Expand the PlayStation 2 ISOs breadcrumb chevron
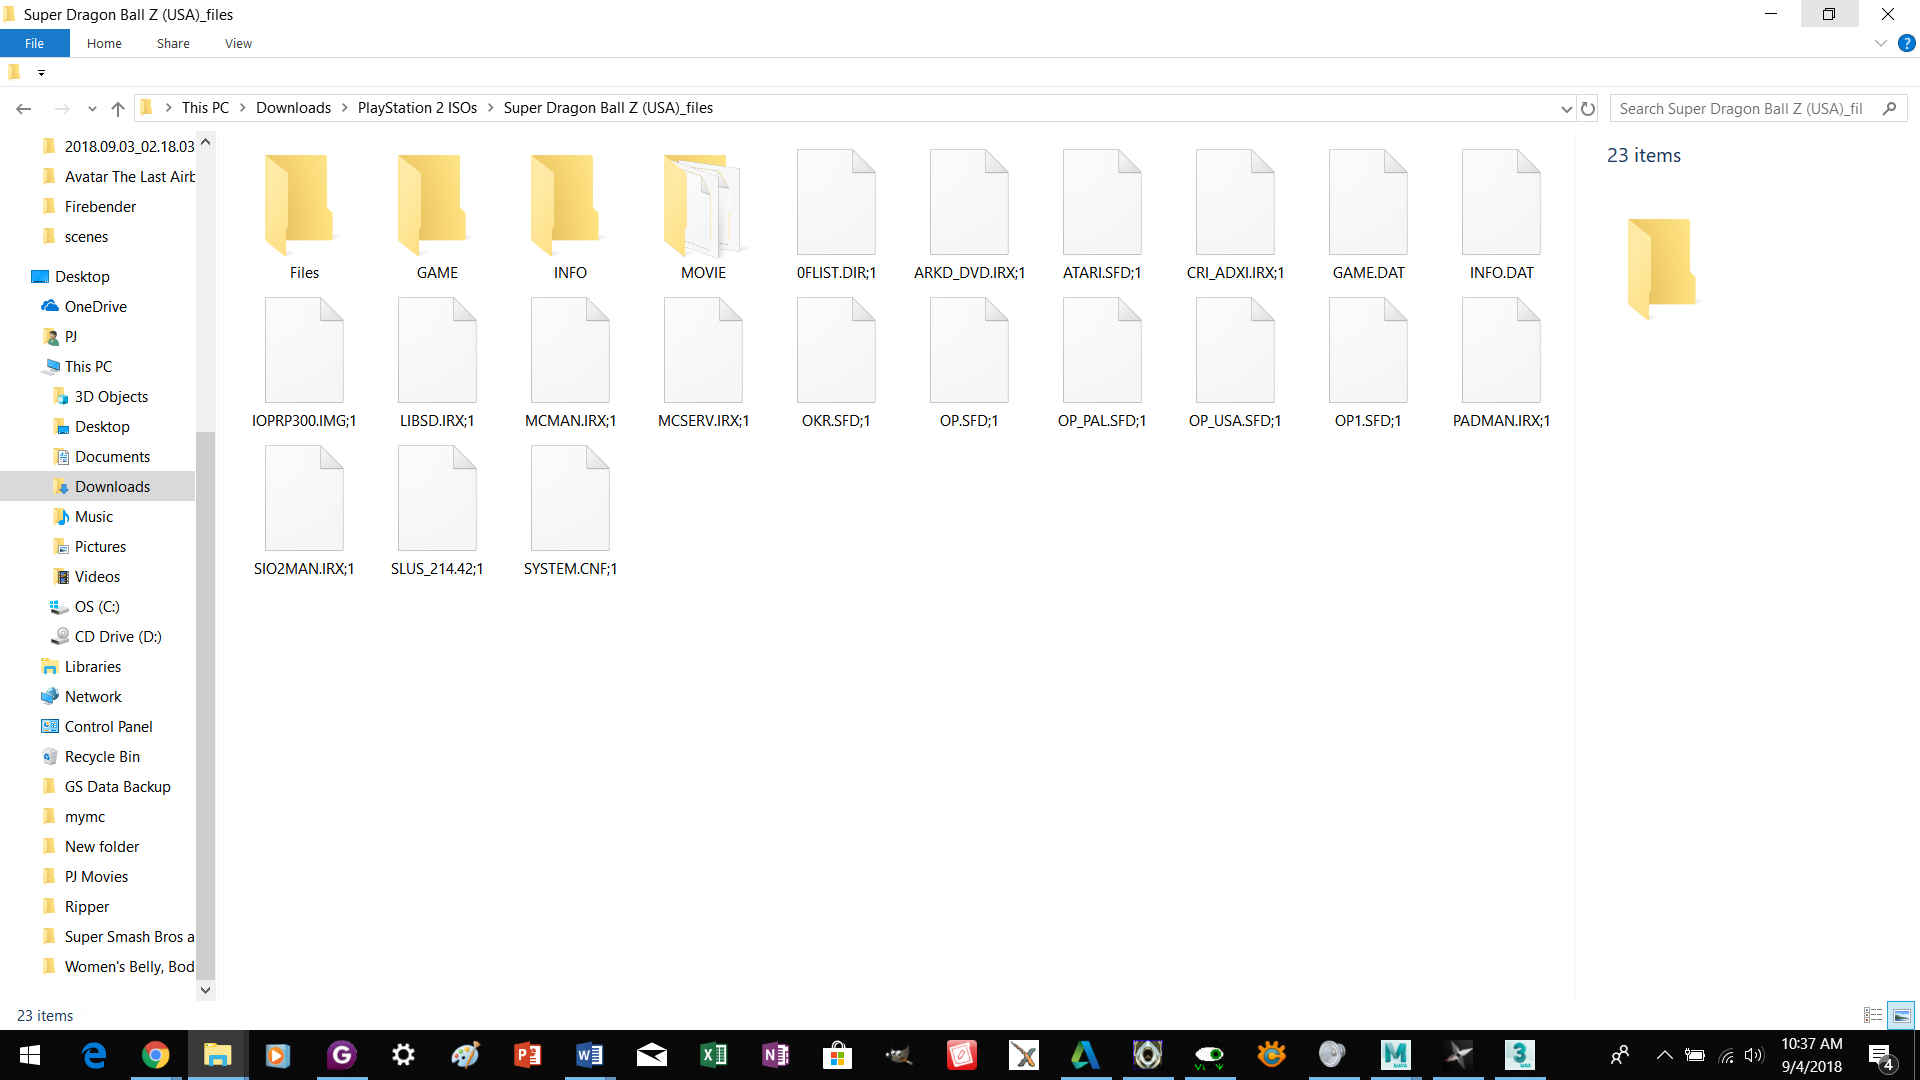 tap(490, 108)
